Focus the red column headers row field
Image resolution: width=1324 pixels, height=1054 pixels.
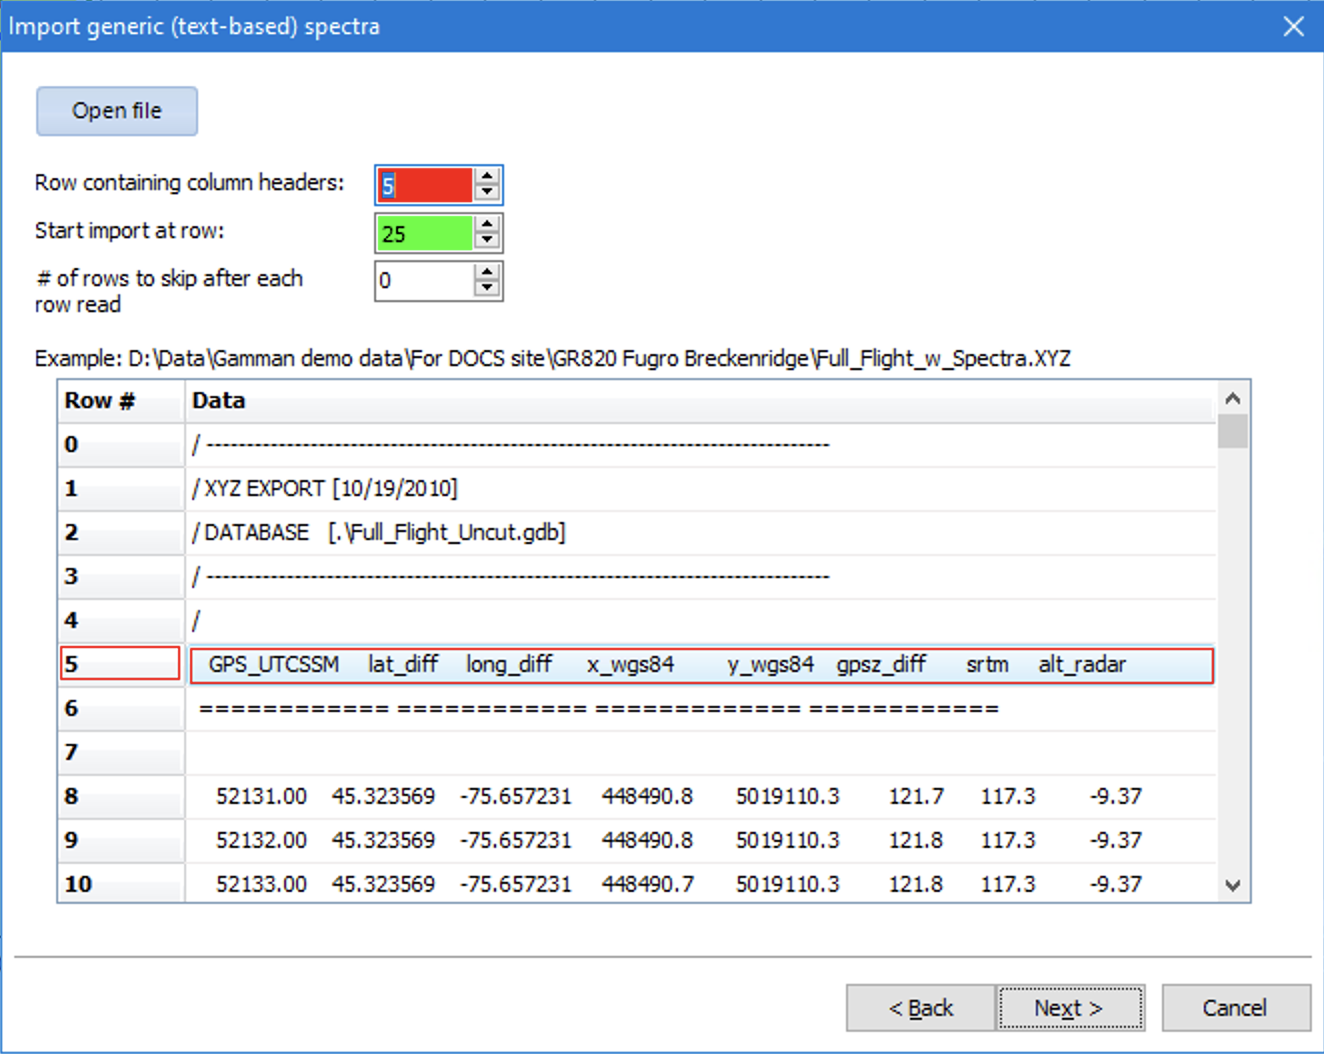pyautogui.click(x=424, y=185)
